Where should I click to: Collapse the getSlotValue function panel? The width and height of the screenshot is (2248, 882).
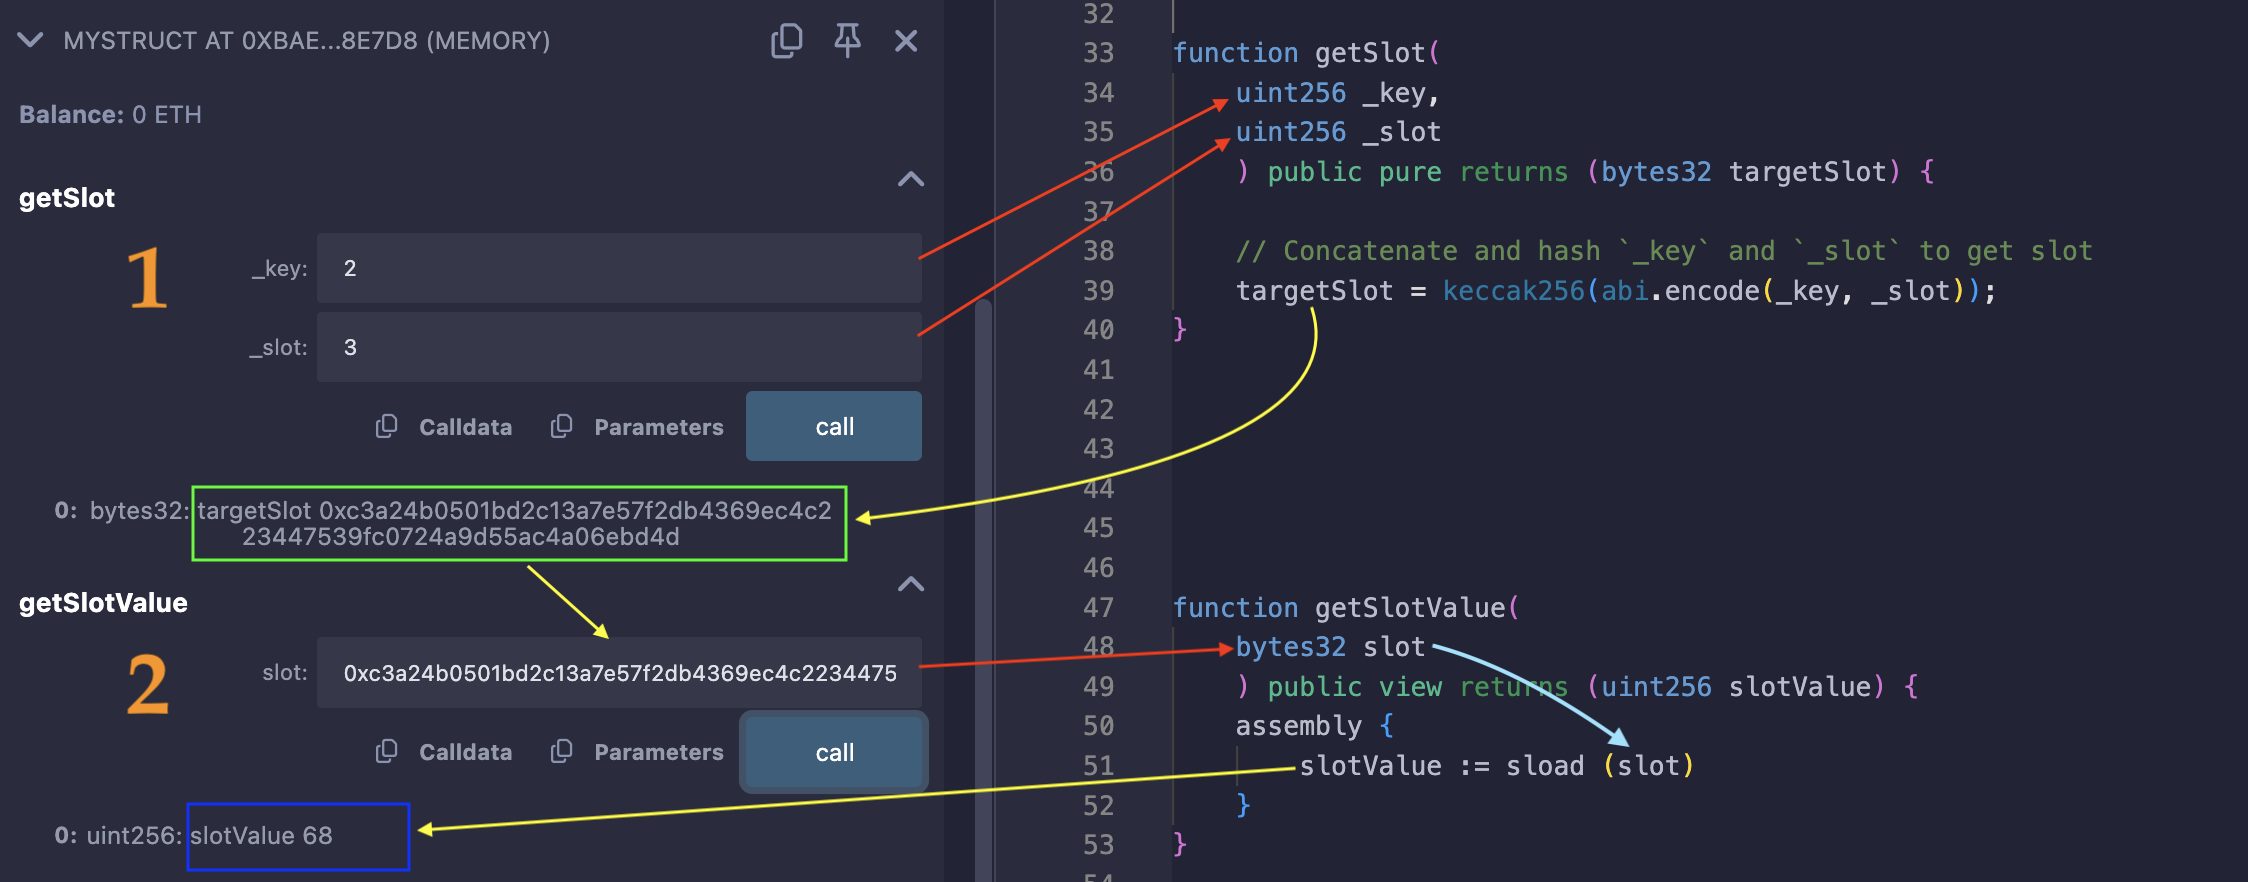(911, 585)
